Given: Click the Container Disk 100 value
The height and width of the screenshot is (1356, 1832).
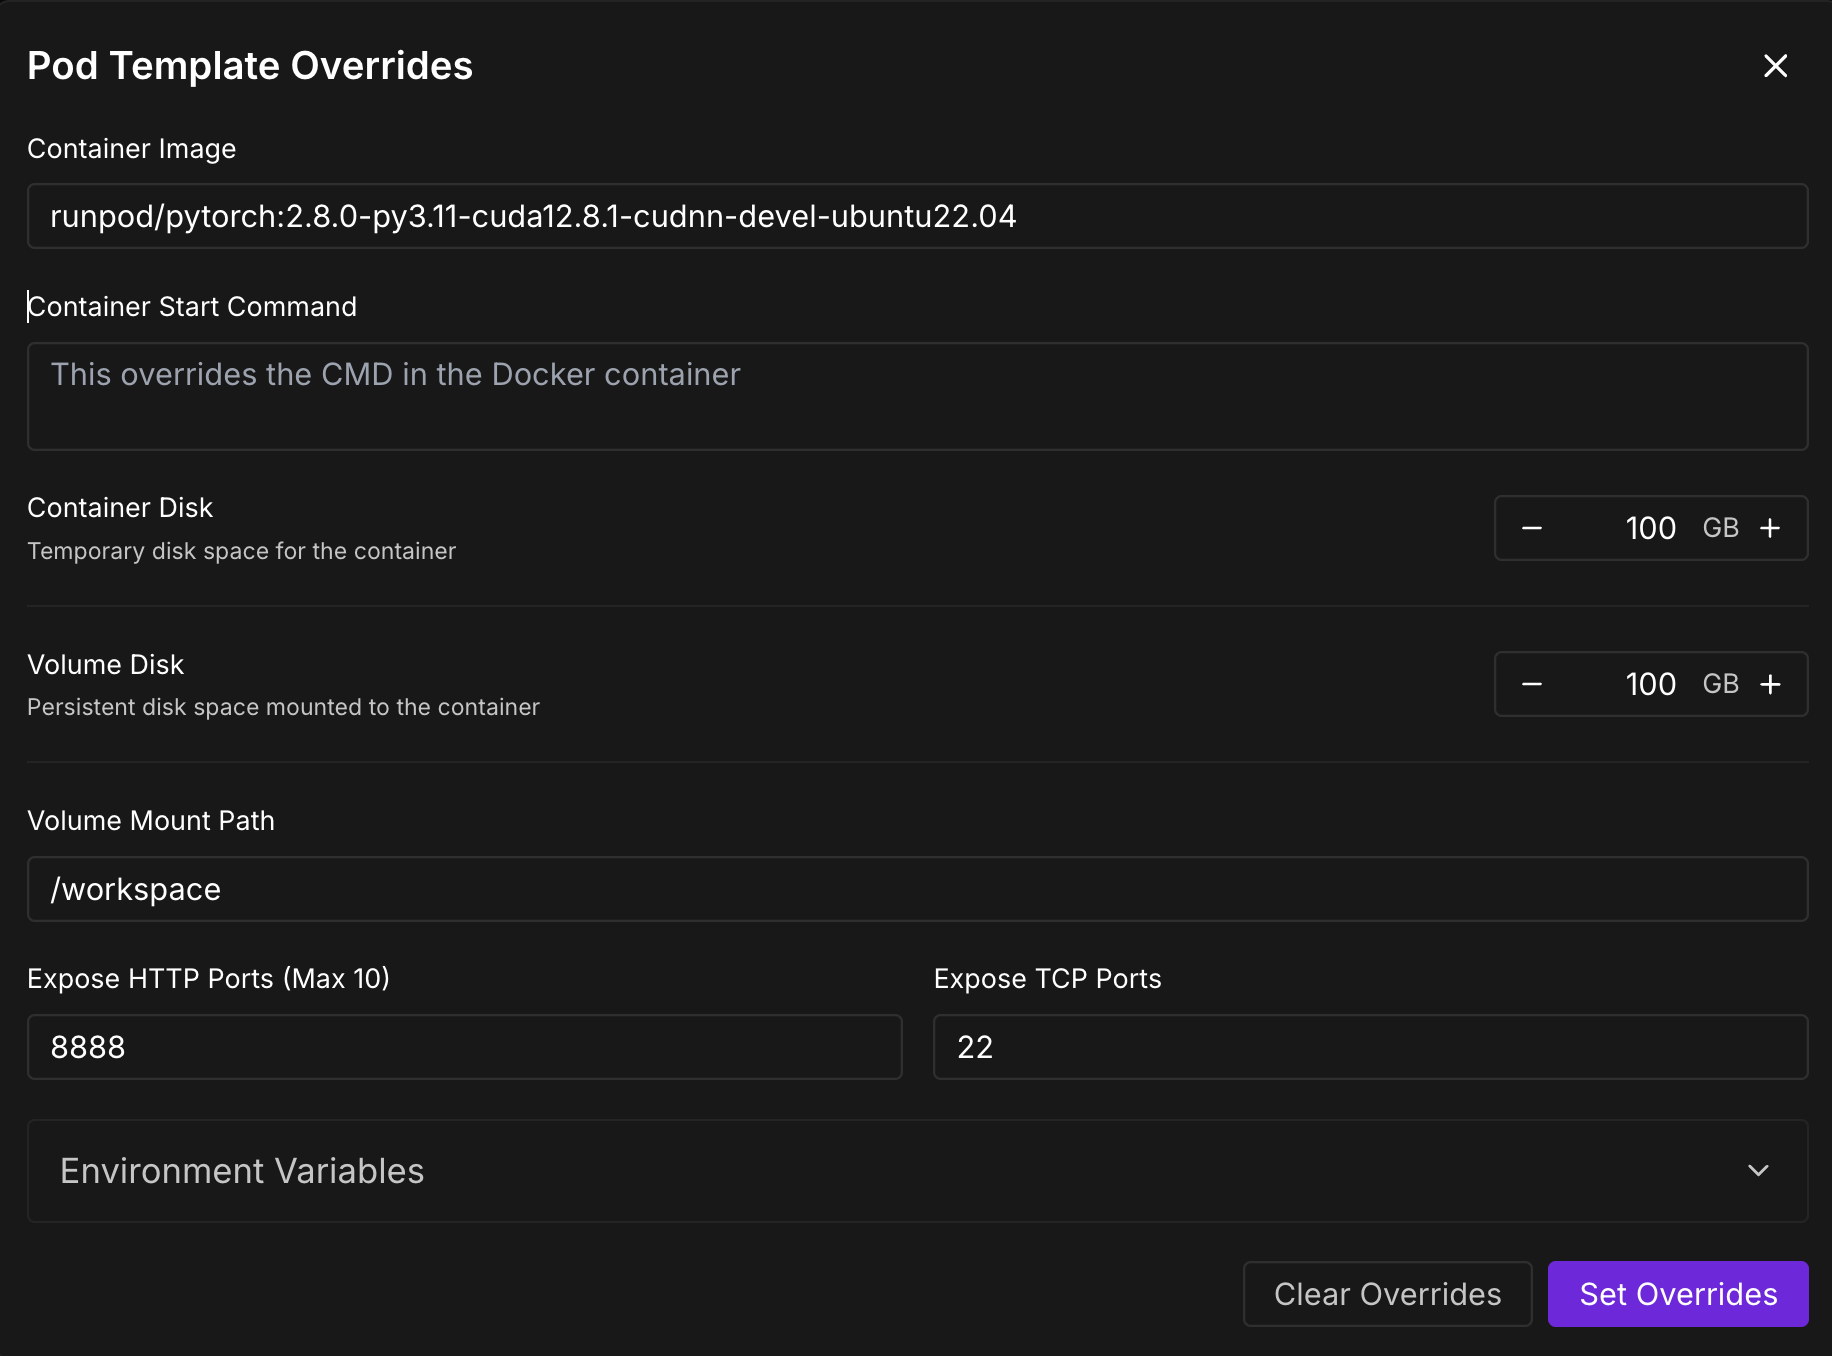Looking at the screenshot, I should [1650, 528].
